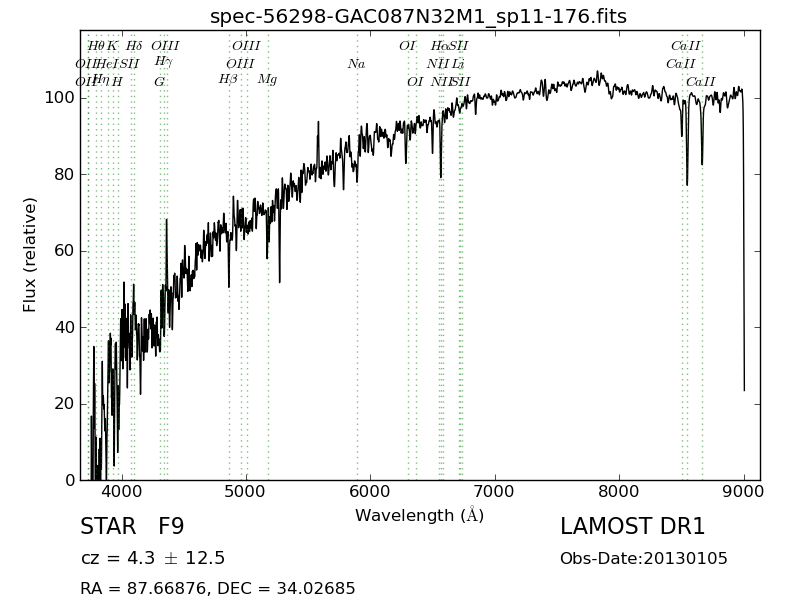Screen dimensions: 800x600
Task: Select the 'Wavelength (Å)' x-axis label
Action: [x=419, y=515]
